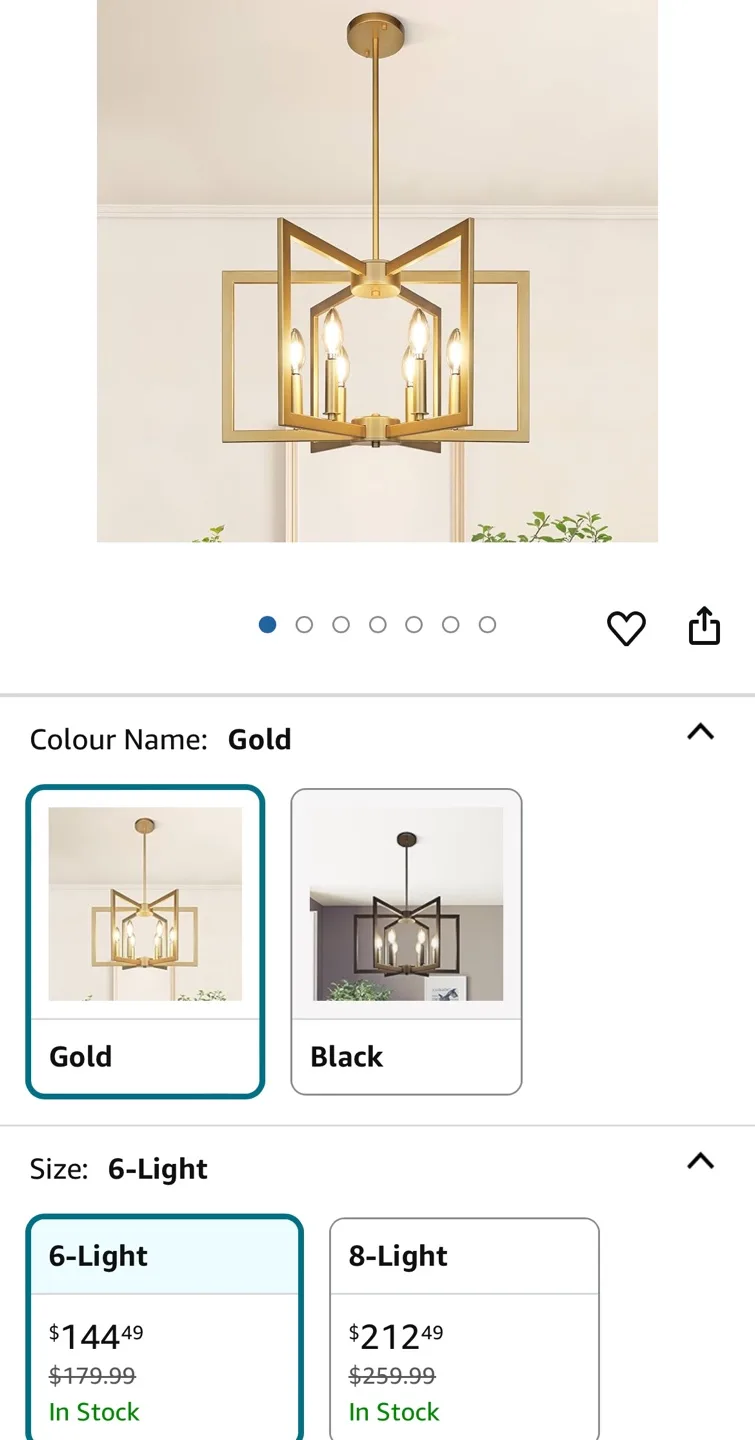Click the Gold label under the selected swatch

79,1057
